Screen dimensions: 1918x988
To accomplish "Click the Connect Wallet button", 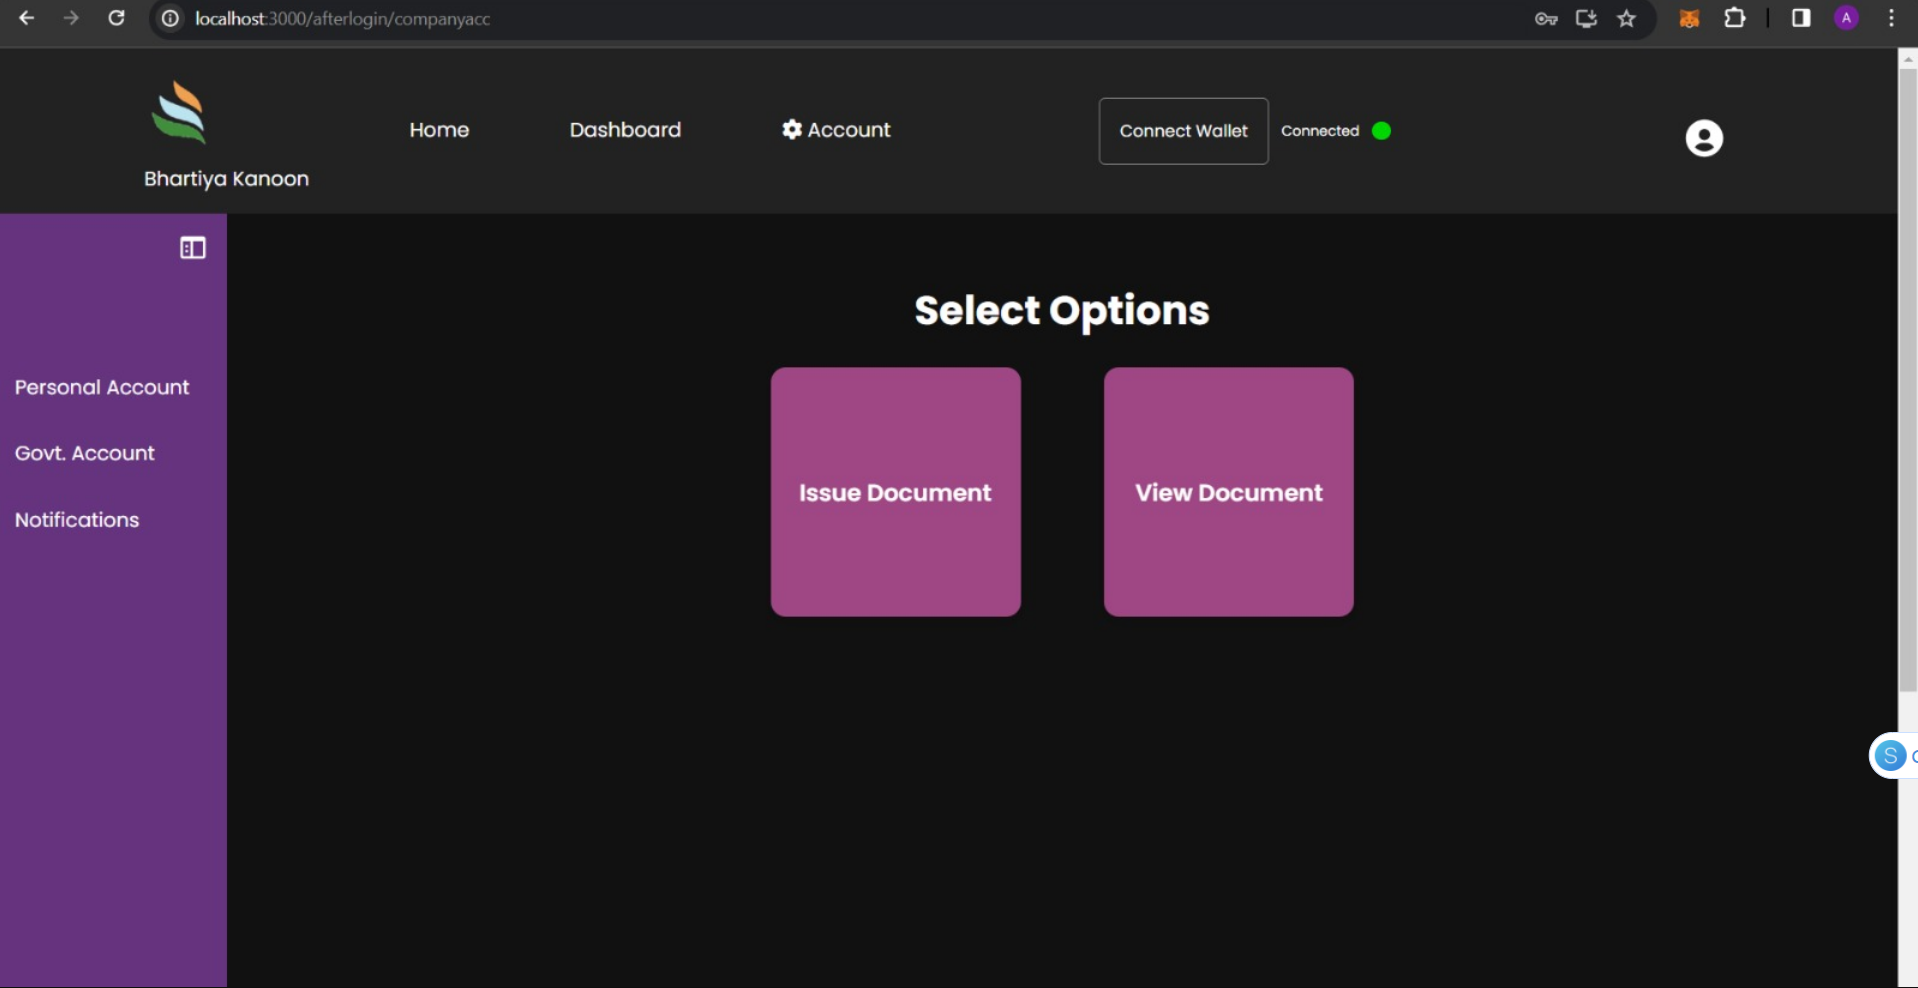I will [x=1184, y=131].
